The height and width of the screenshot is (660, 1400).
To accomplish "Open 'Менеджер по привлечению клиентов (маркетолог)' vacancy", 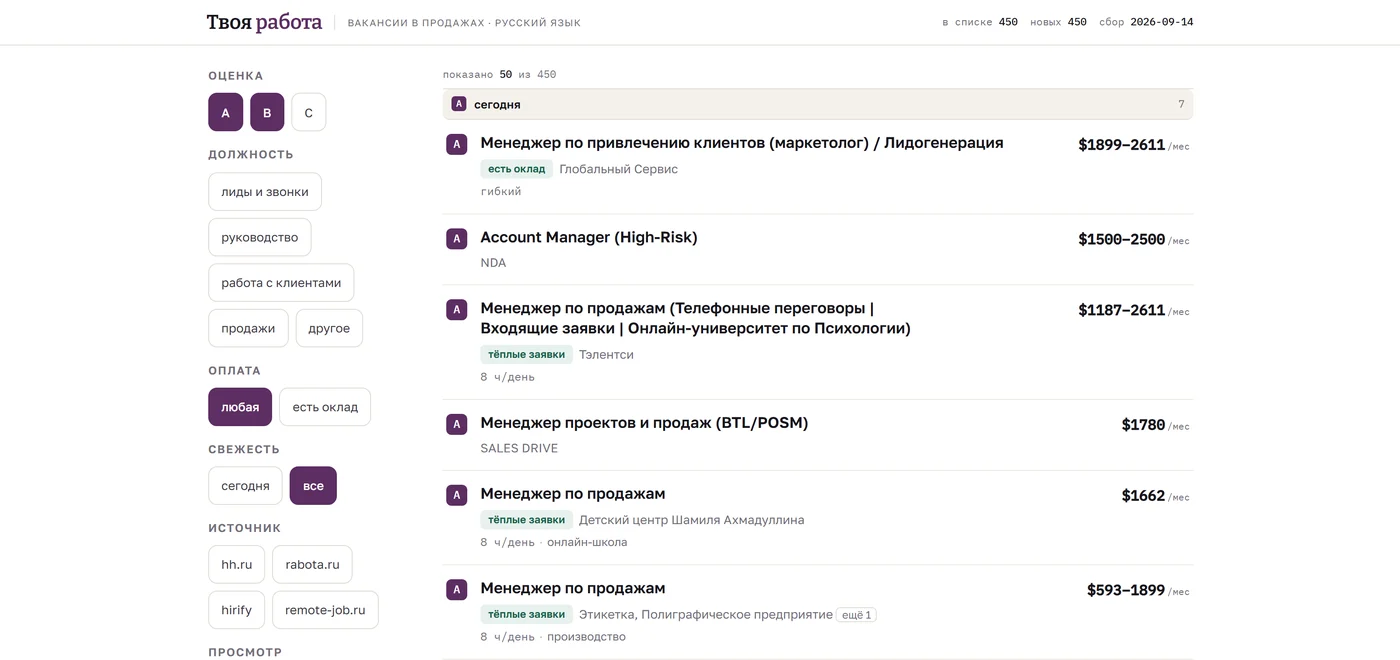I will [742, 143].
